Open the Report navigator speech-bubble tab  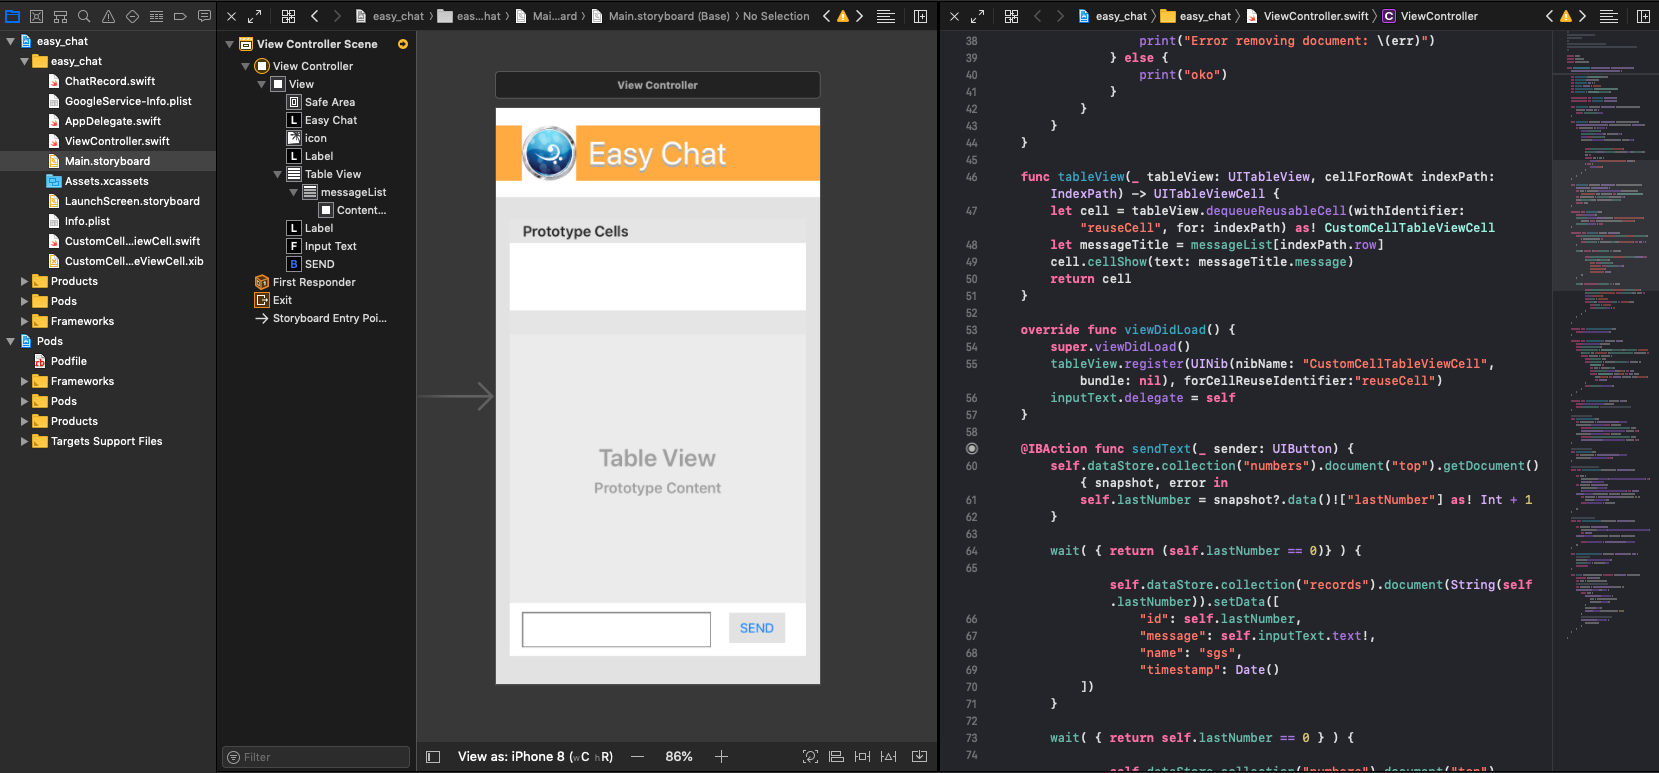204,16
